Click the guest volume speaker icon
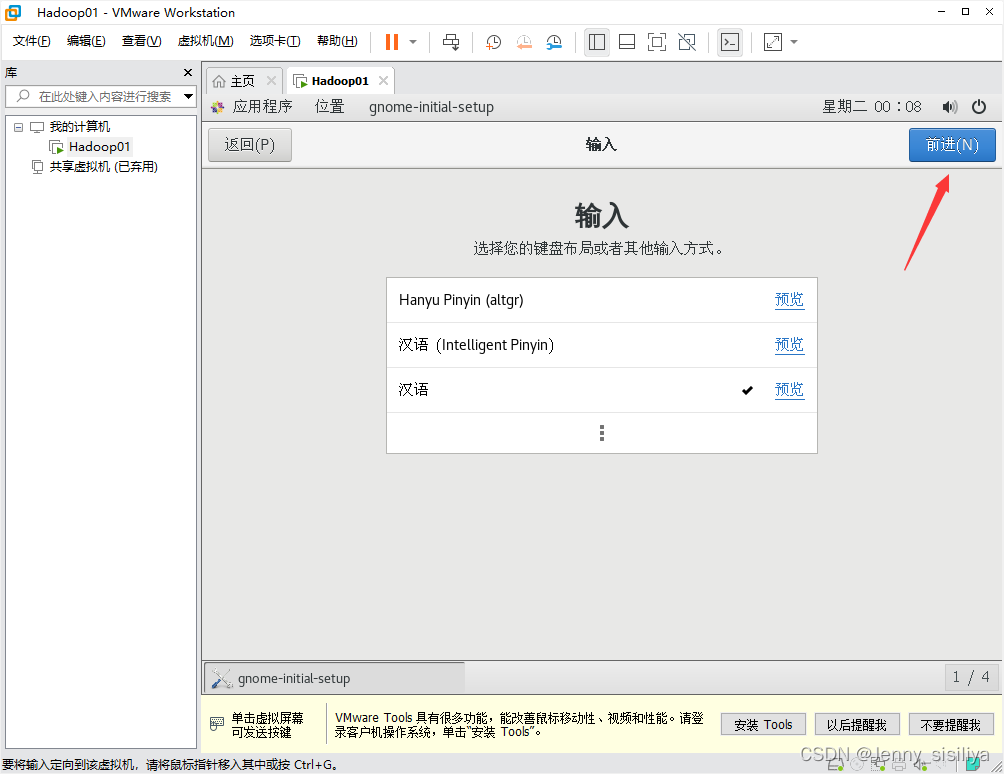Screen dimensions: 1004x774 click(x=950, y=107)
